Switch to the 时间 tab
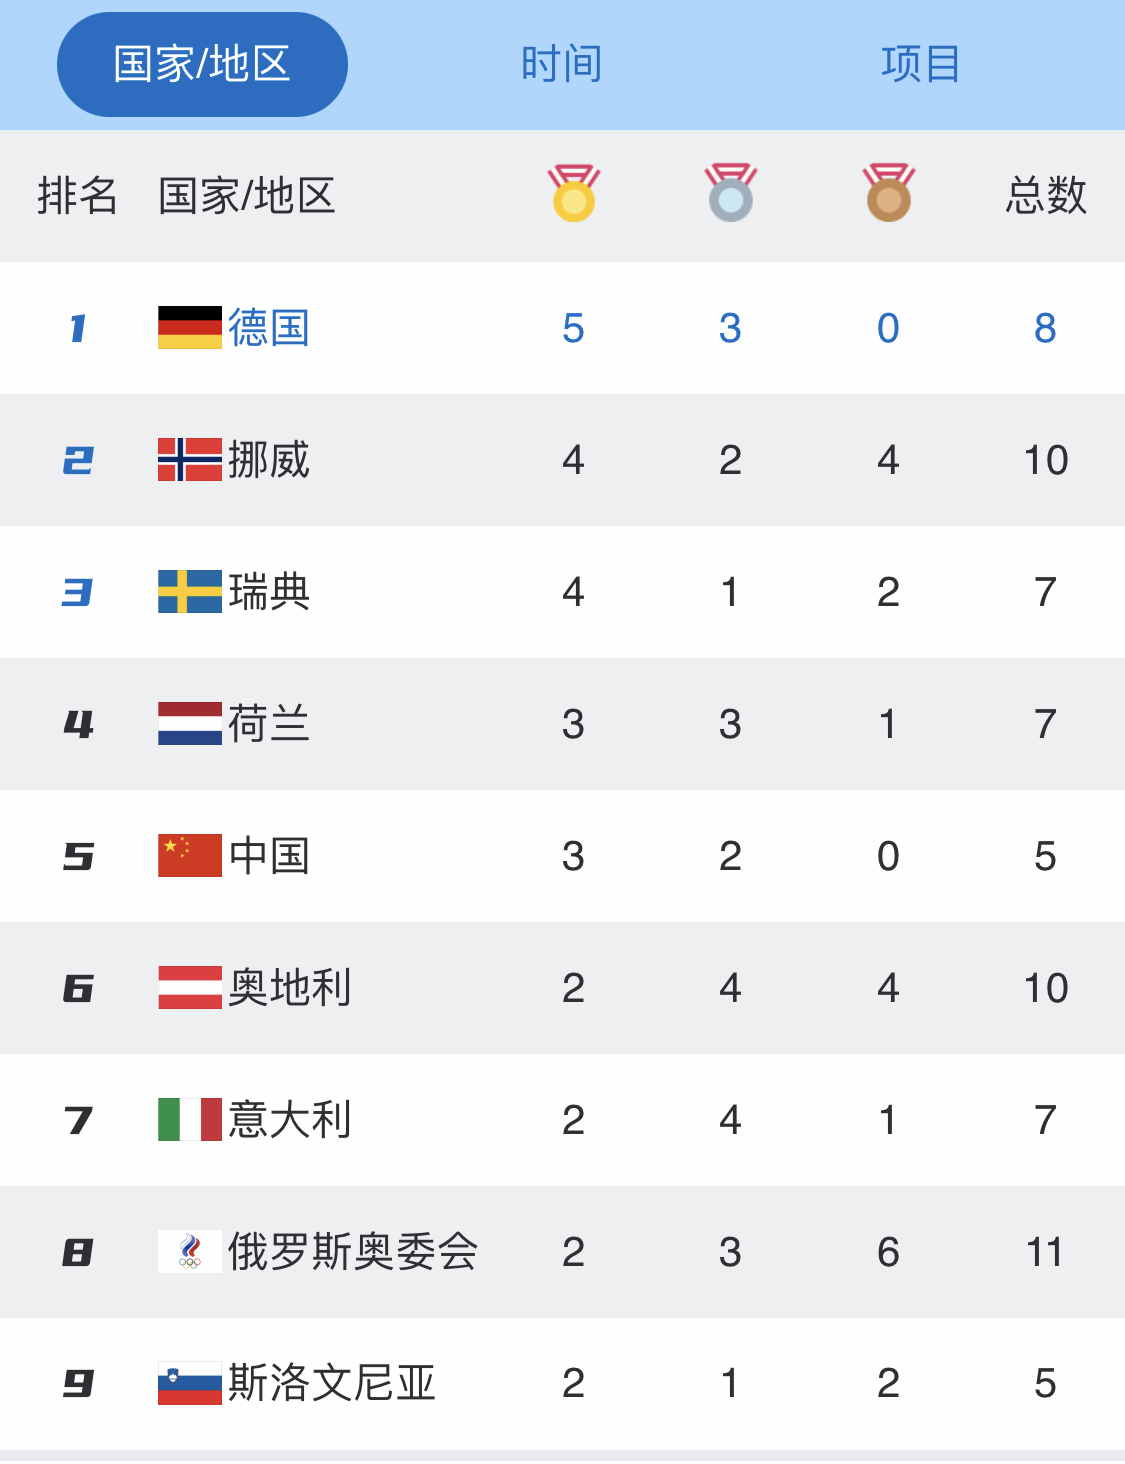Screen dimensions: 1125x1464 coord(561,65)
